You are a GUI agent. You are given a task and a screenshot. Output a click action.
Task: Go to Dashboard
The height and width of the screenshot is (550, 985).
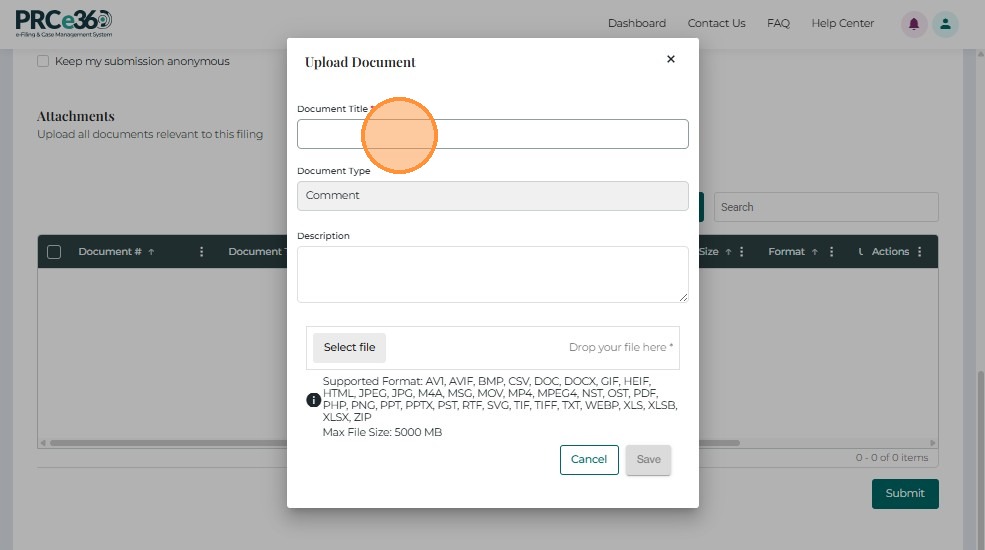[636, 23]
